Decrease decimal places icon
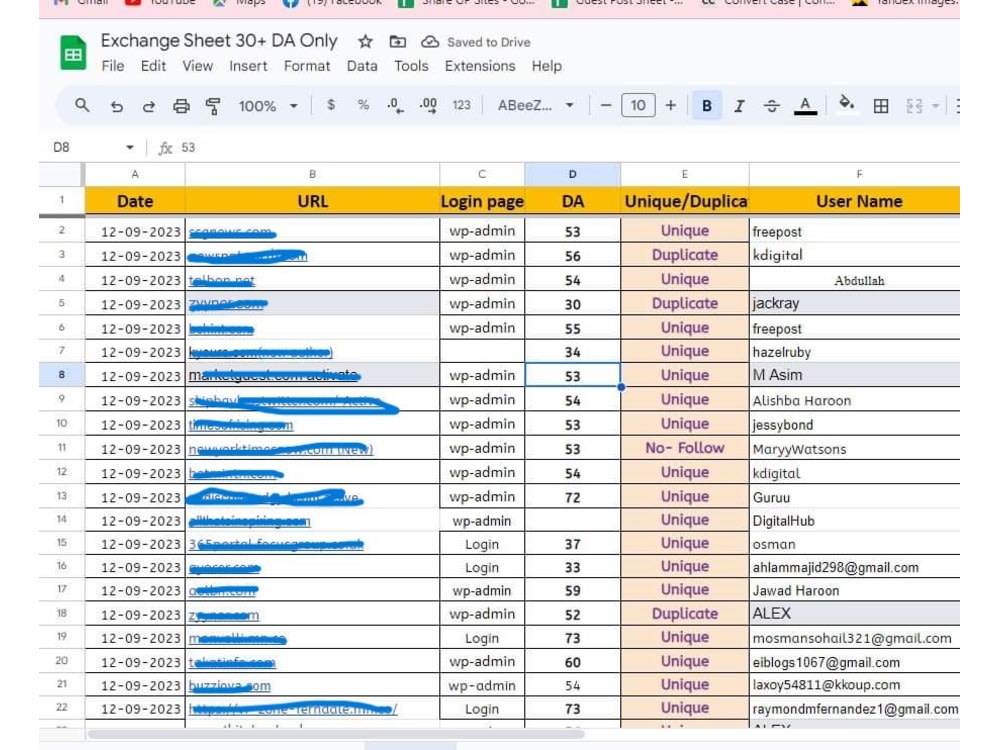This screenshot has height=750, width=1000. click(395, 106)
